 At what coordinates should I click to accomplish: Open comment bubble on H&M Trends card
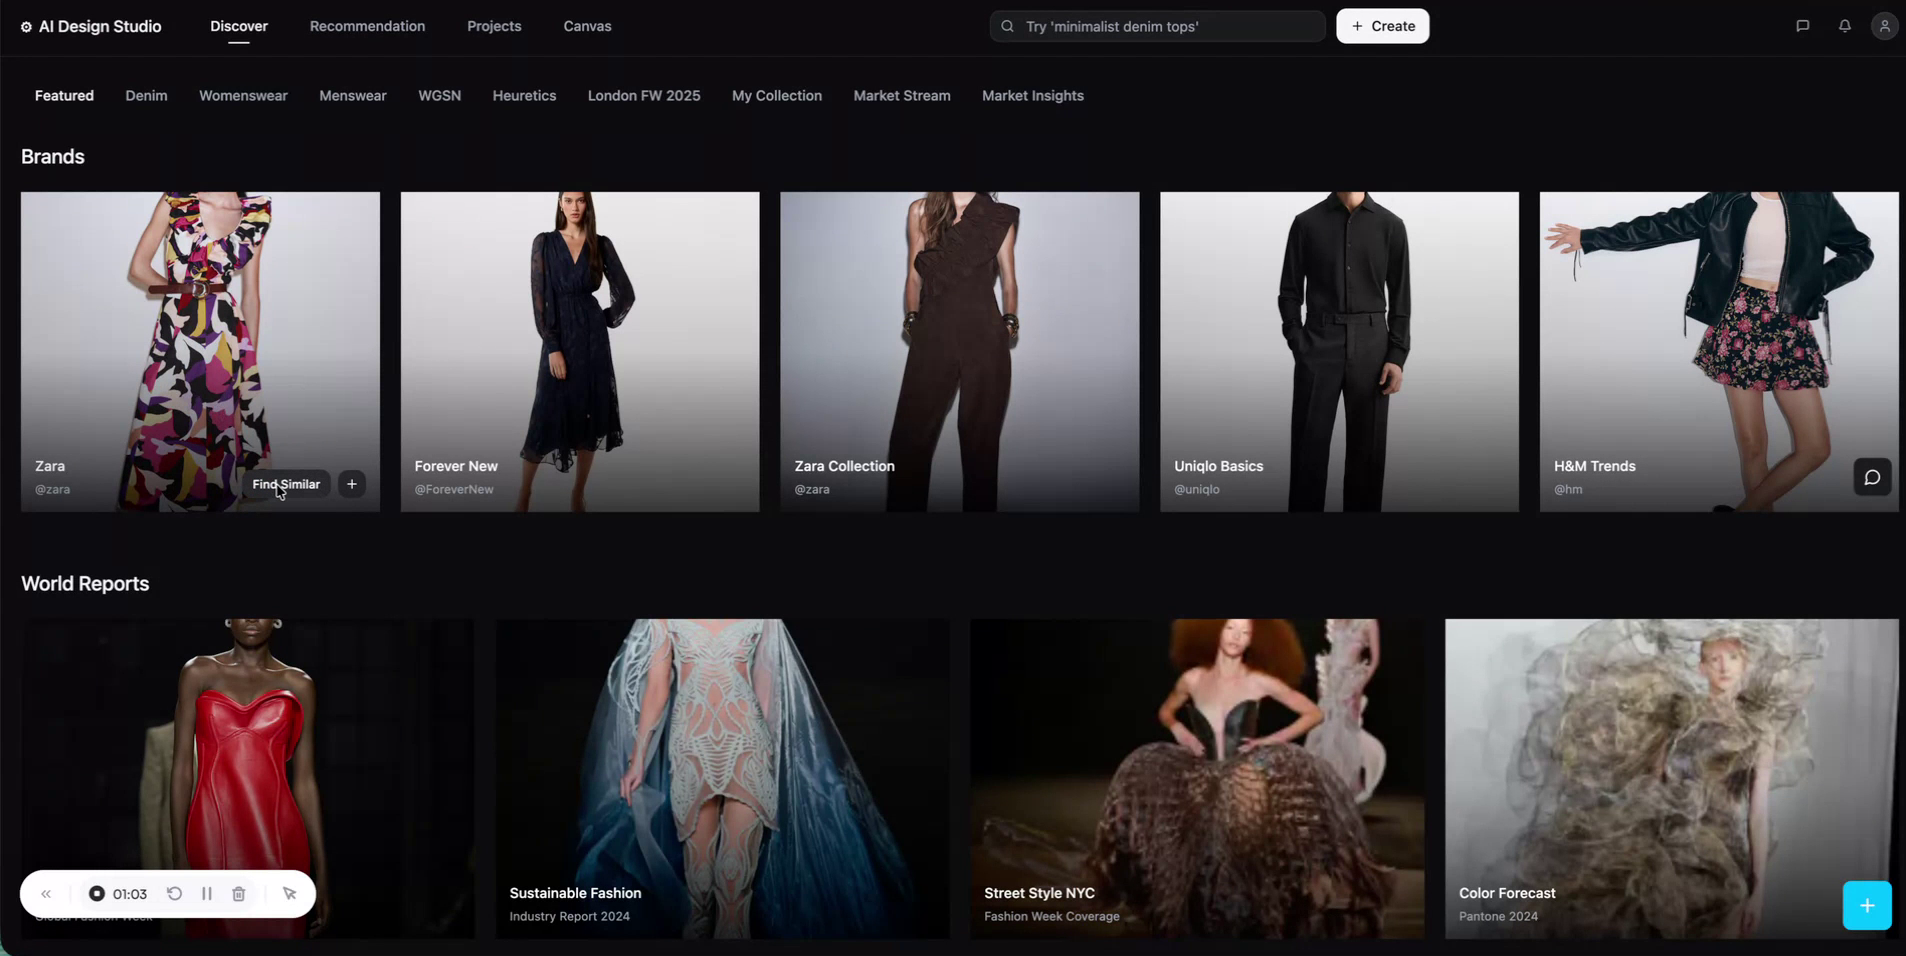(1871, 478)
